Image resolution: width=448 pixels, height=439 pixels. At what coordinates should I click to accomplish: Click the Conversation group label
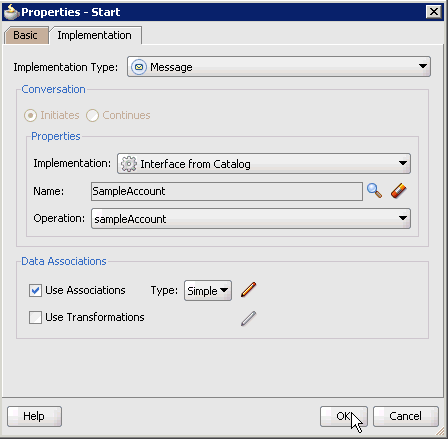53,89
